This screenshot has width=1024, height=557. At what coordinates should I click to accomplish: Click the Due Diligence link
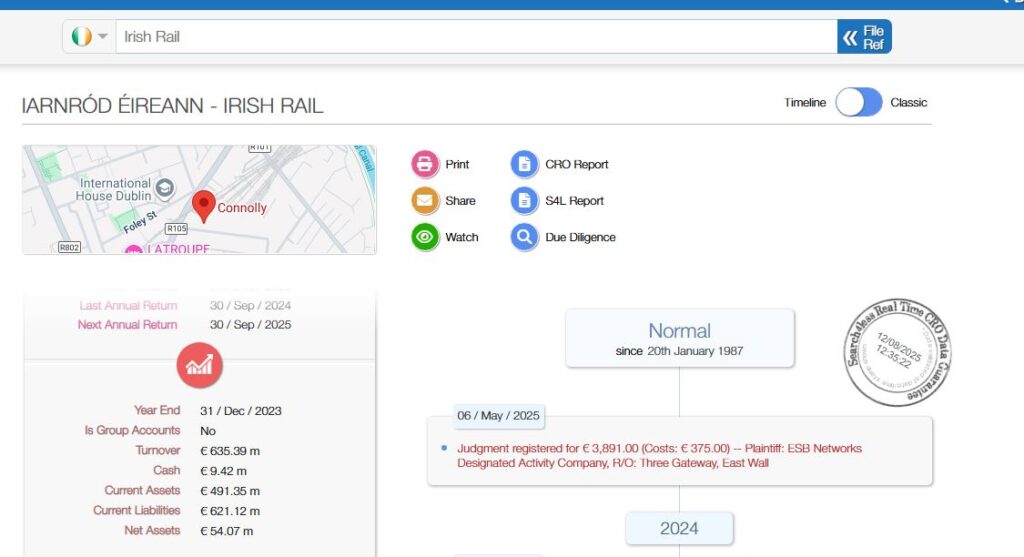click(581, 238)
